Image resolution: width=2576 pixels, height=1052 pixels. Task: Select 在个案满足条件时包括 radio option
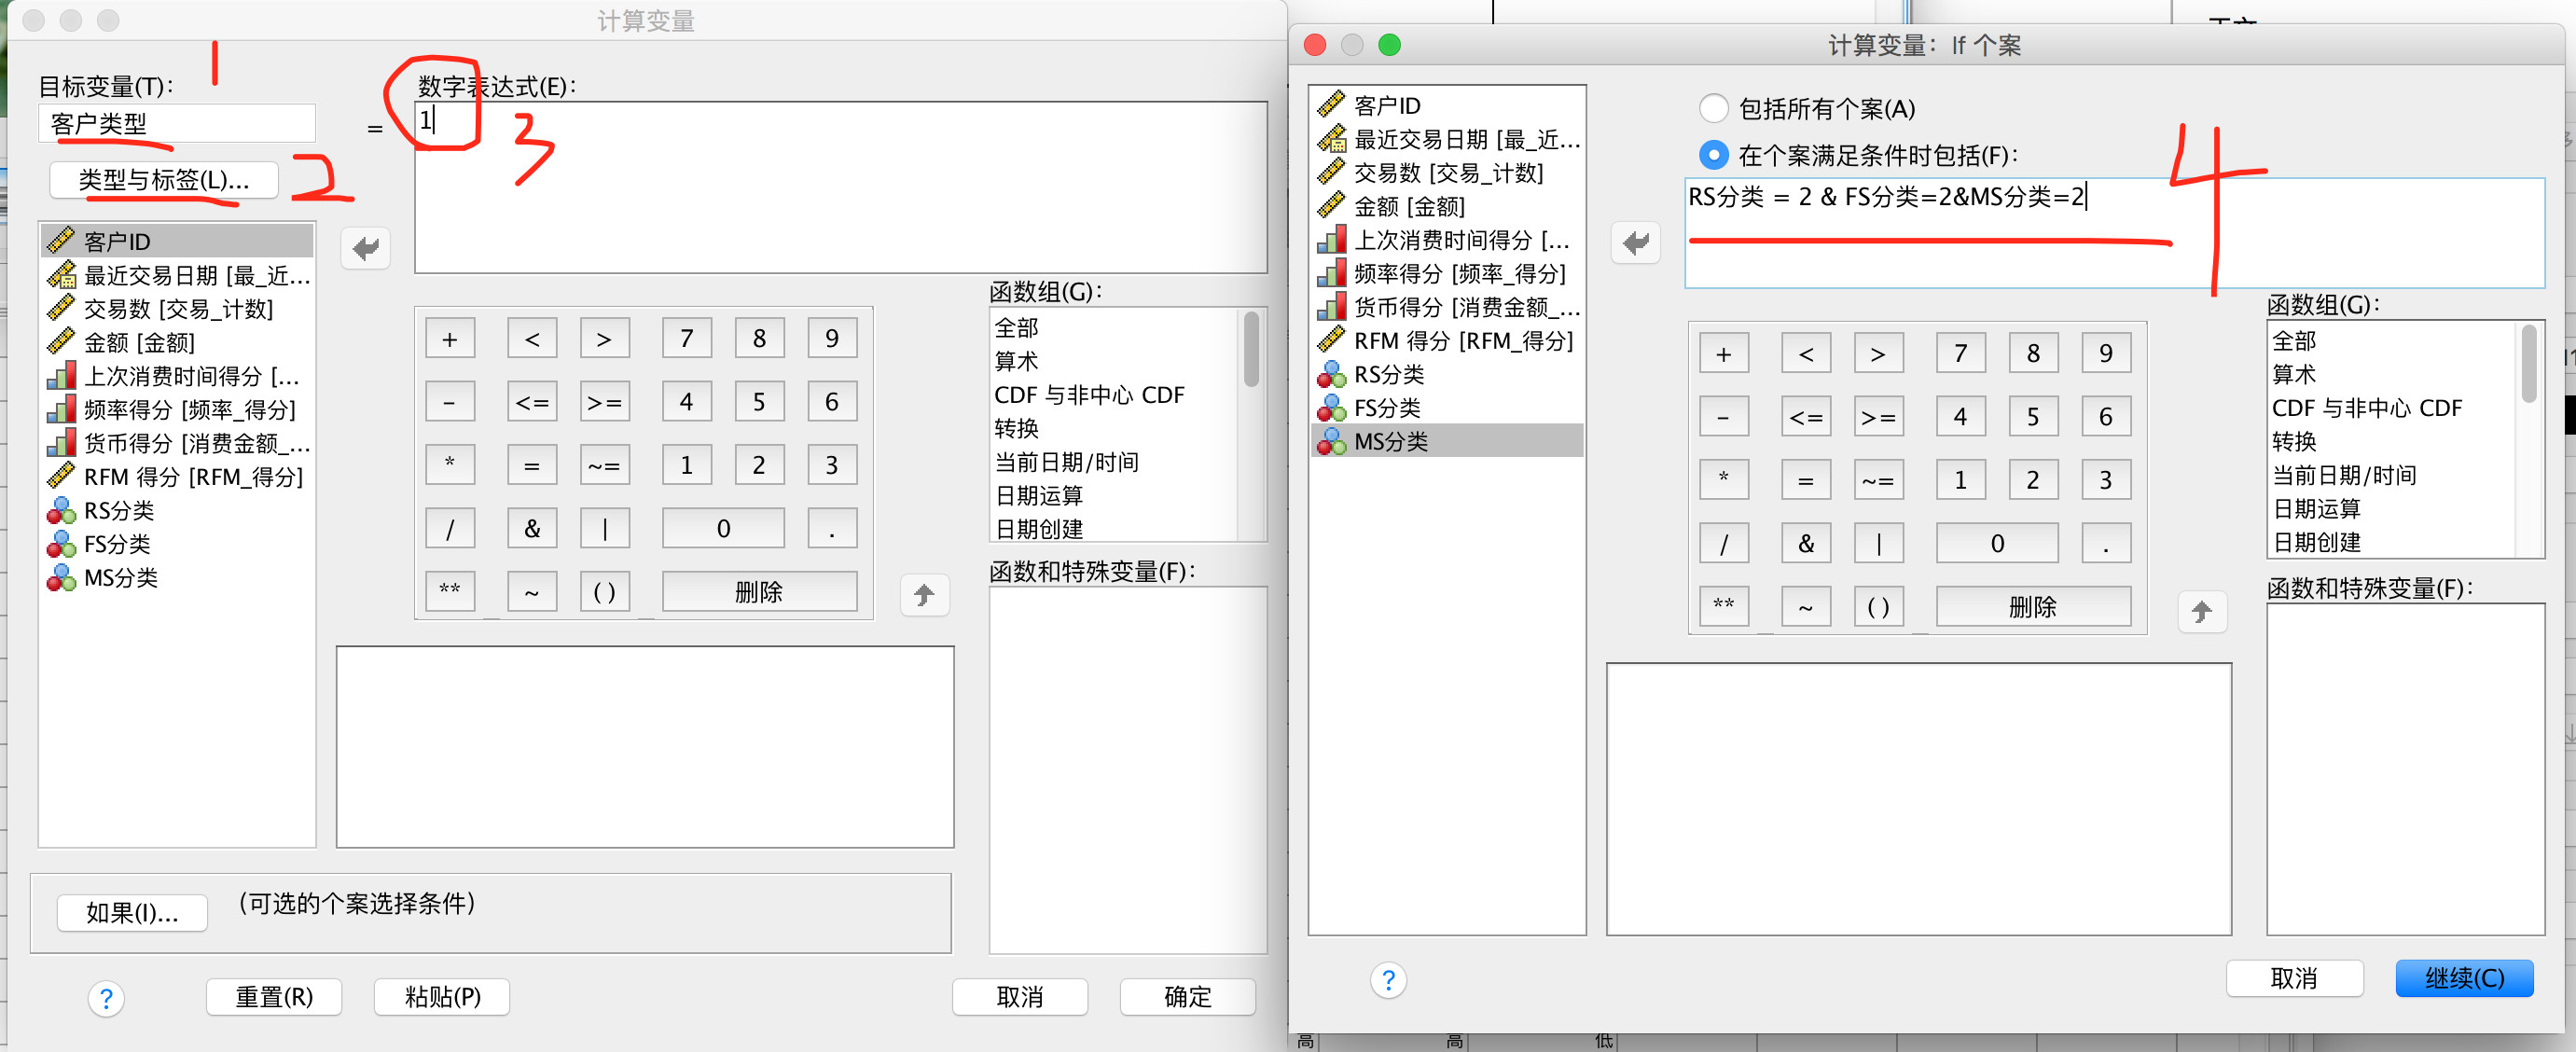[1713, 155]
